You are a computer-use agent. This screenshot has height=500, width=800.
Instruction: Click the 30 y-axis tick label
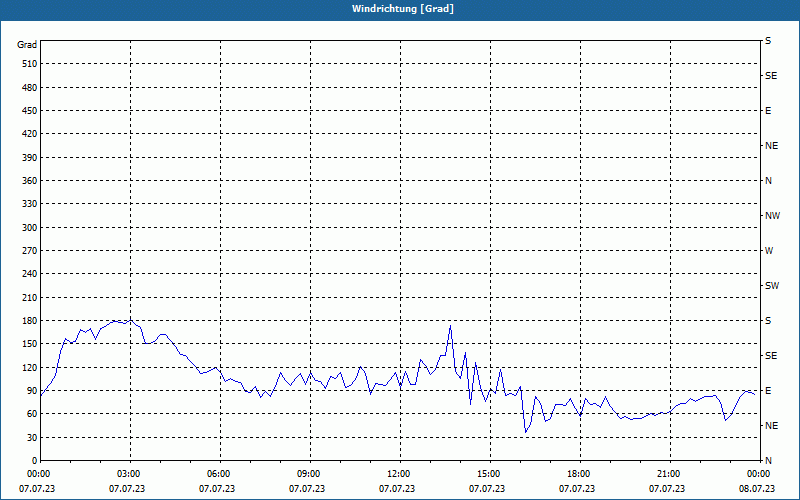(x=32, y=437)
